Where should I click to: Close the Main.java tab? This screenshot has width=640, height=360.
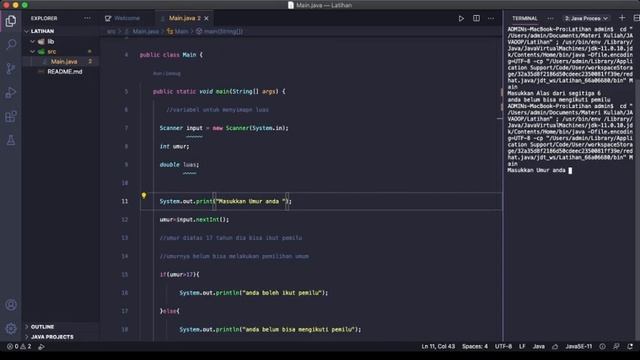click(206, 18)
